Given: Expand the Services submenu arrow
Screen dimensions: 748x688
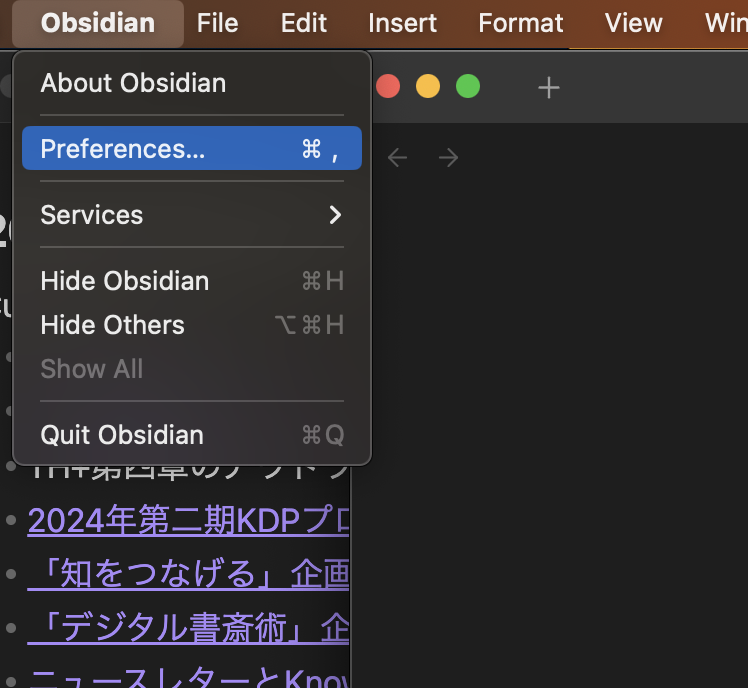Looking at the screenshot, I should click(335, 215).
